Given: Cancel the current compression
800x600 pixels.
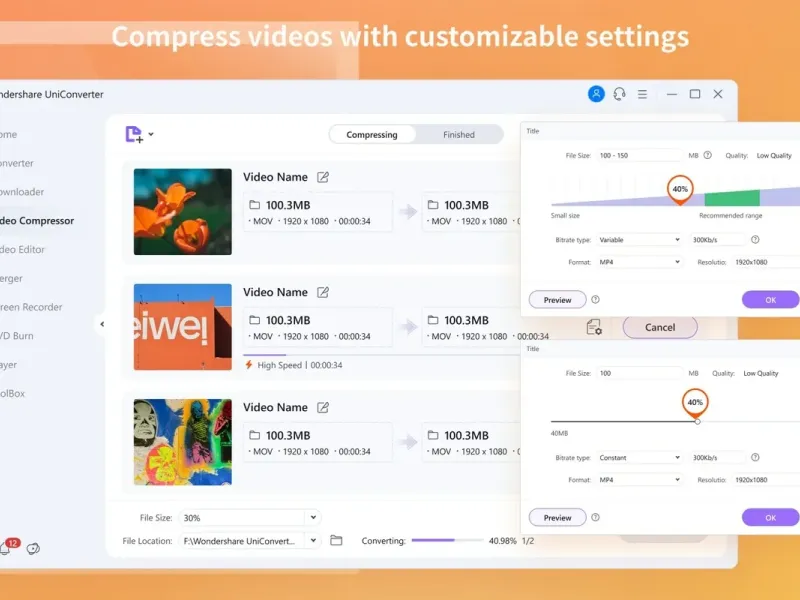Looking at the screenshot, I should pyautogui.click(x=660, y=327).
